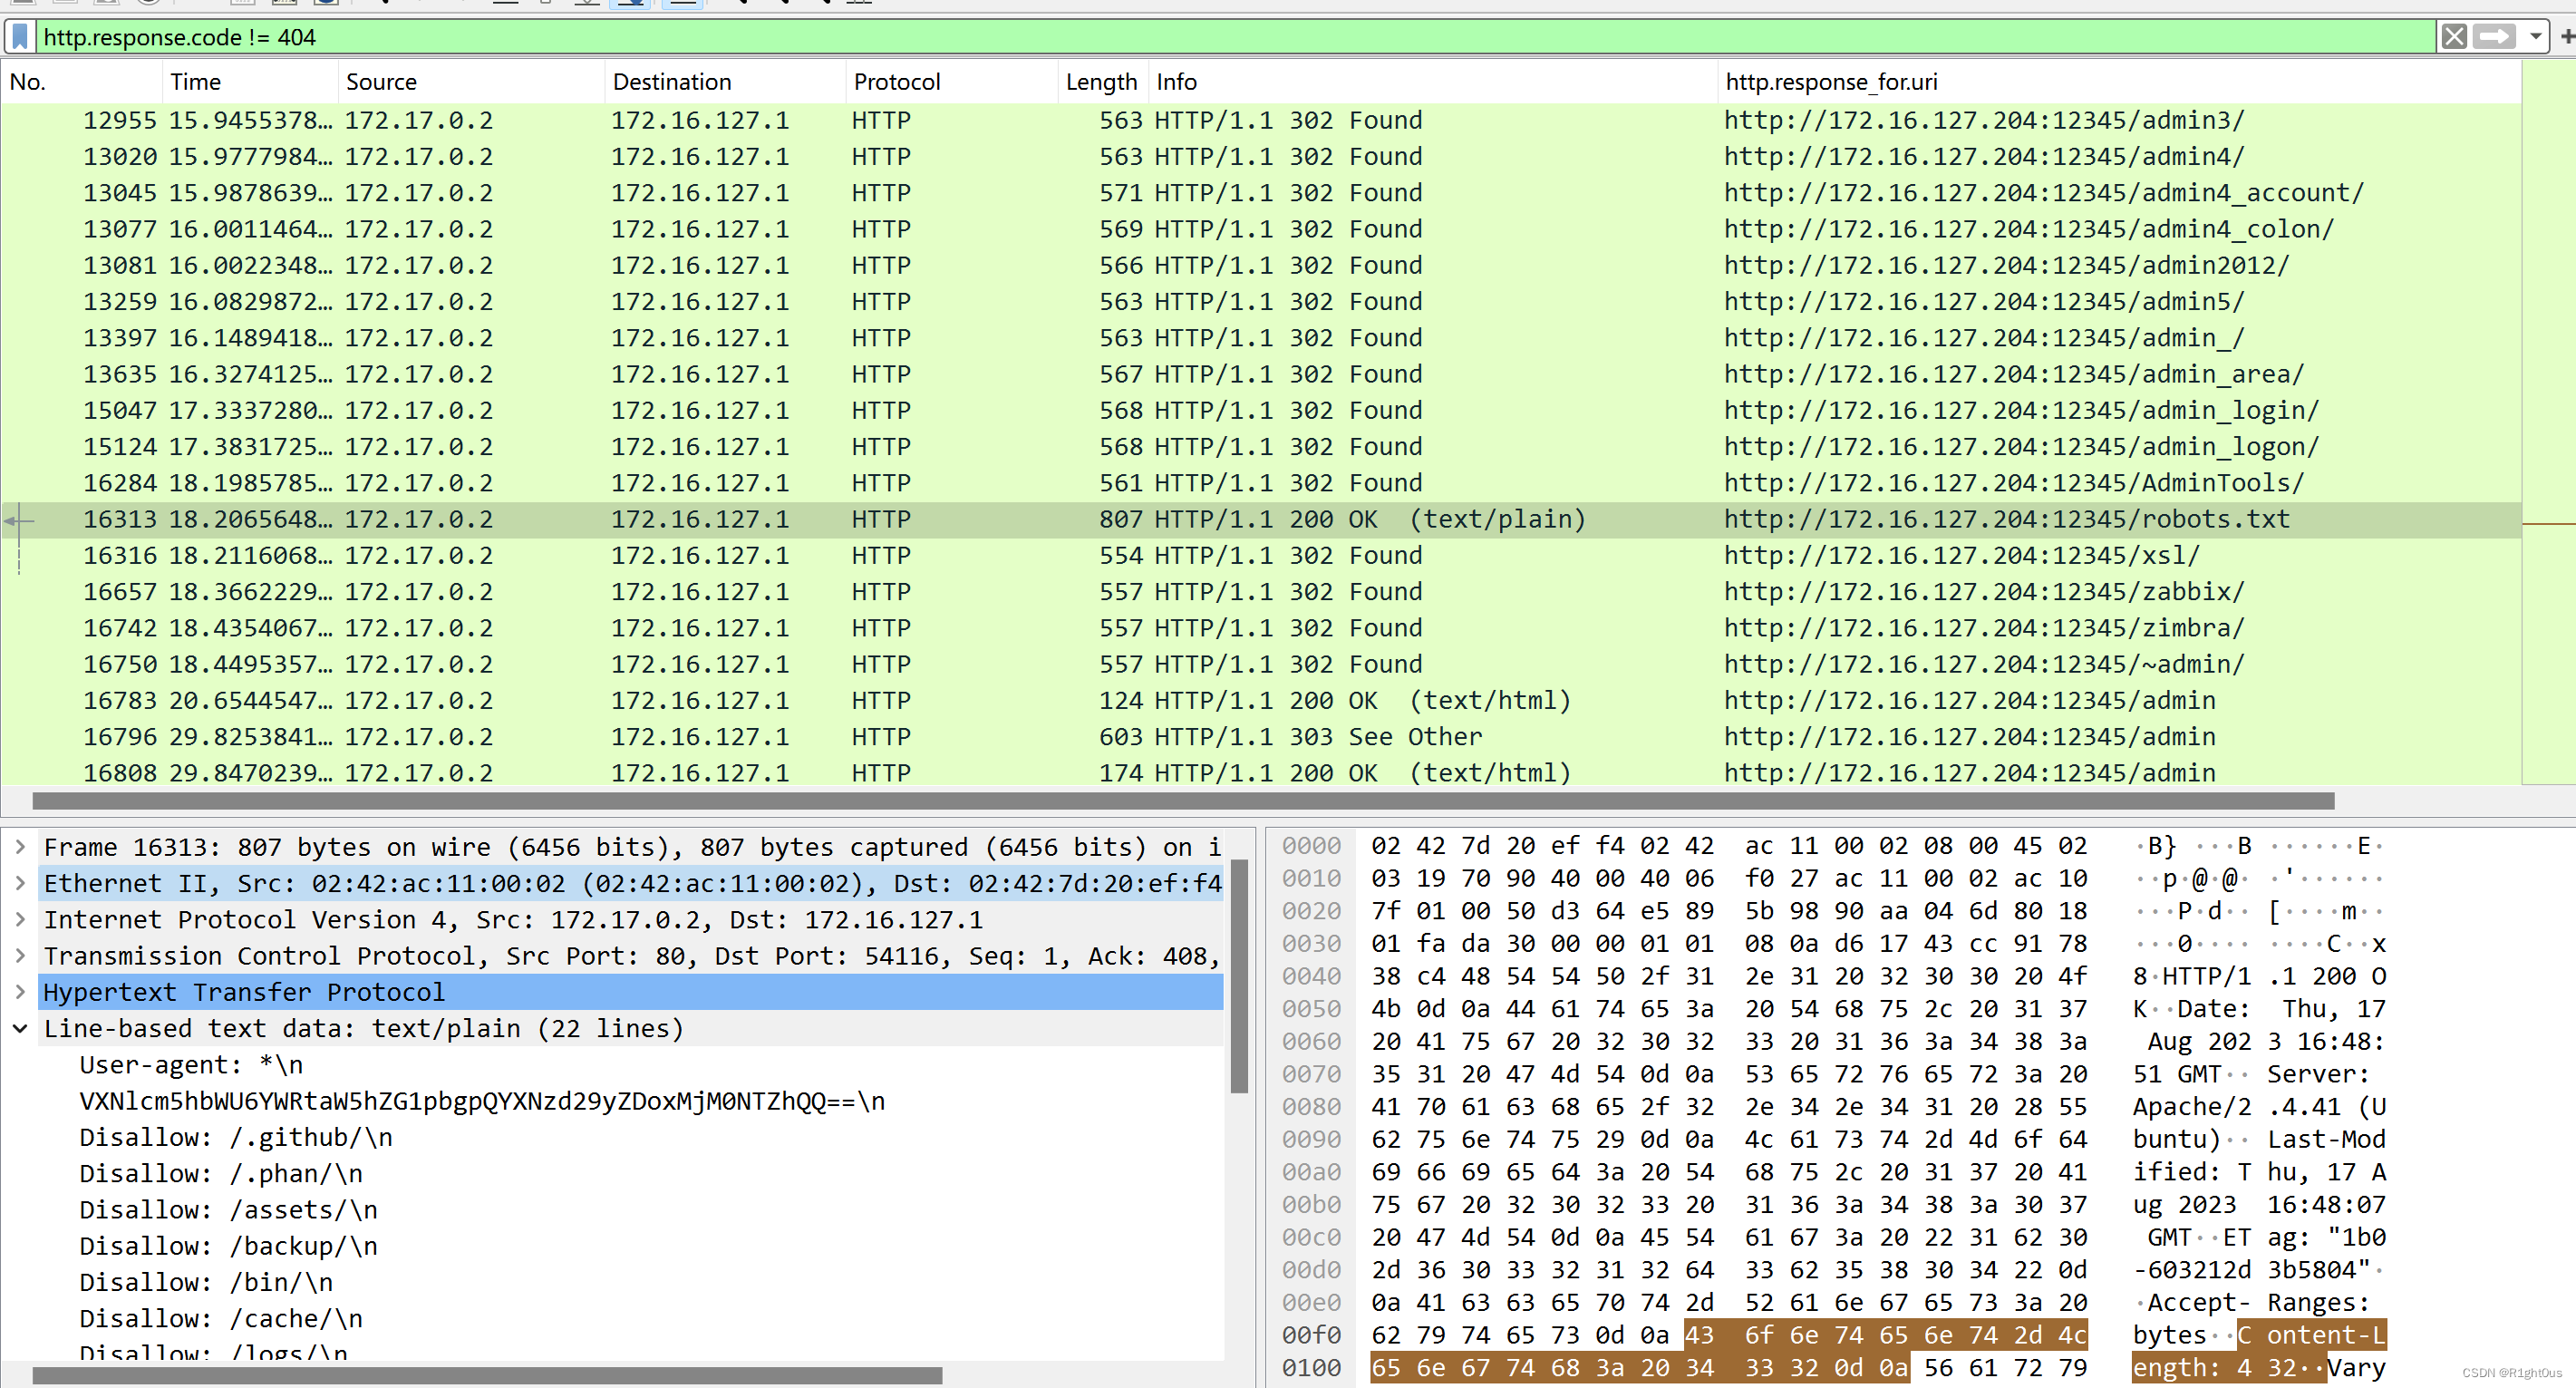The height and width of the screenshot is (1388, 2576).
Task: Select 'Disallow: /.github/' line
Action: pos(236,1137)
